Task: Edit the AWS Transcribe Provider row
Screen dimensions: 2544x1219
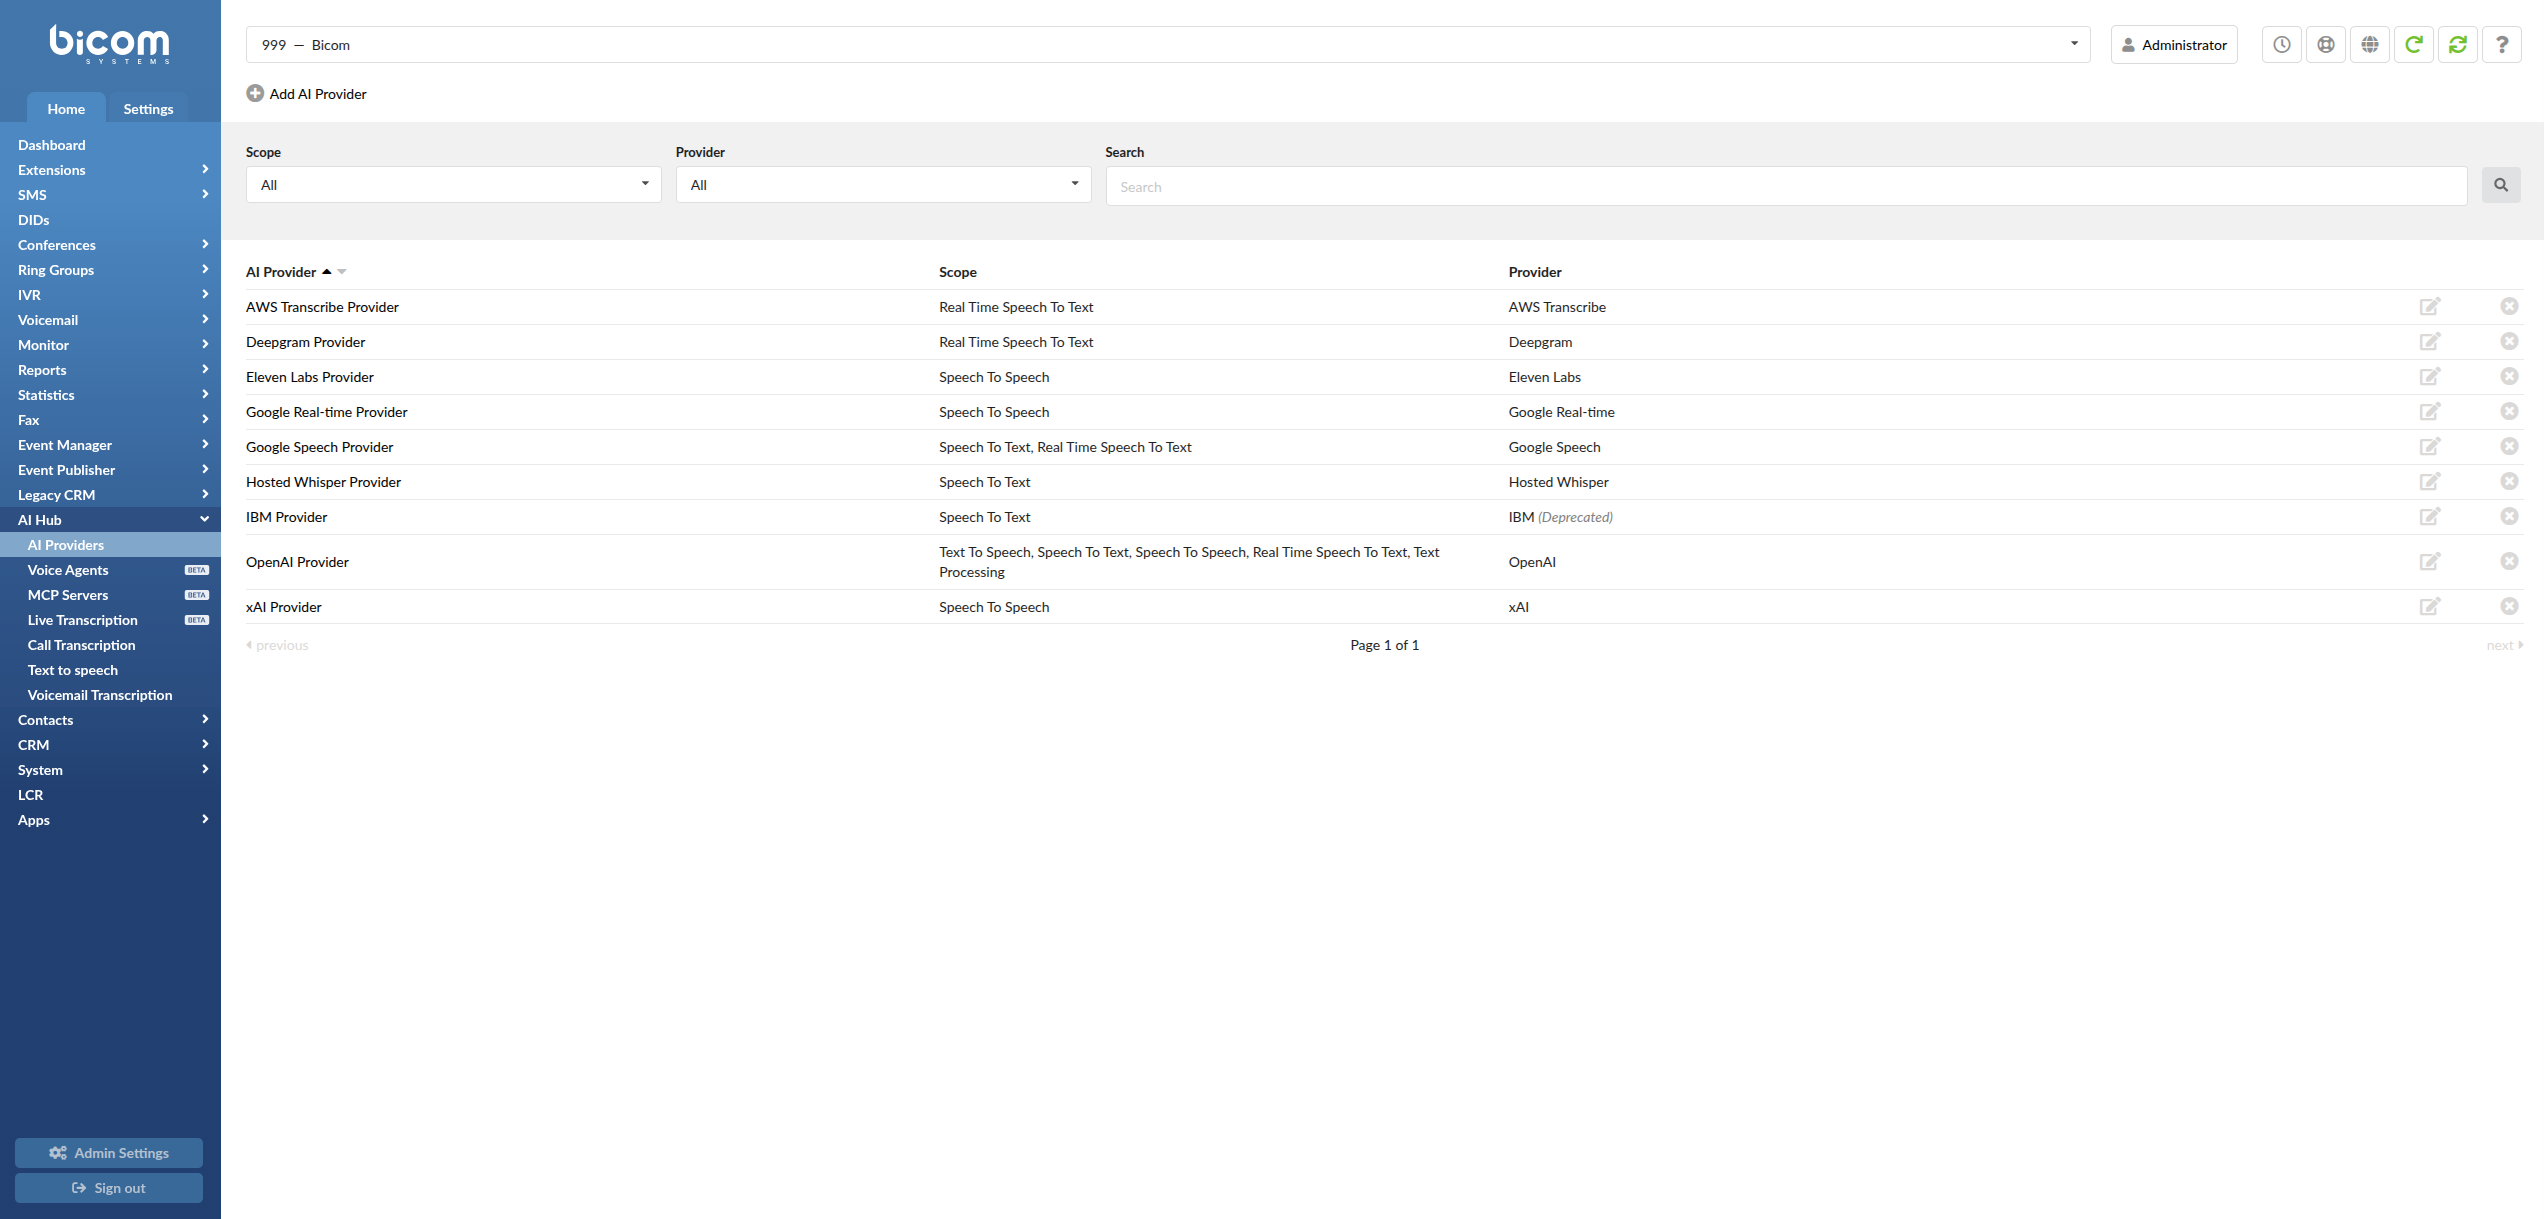Action: click(x=2429, y=307)
